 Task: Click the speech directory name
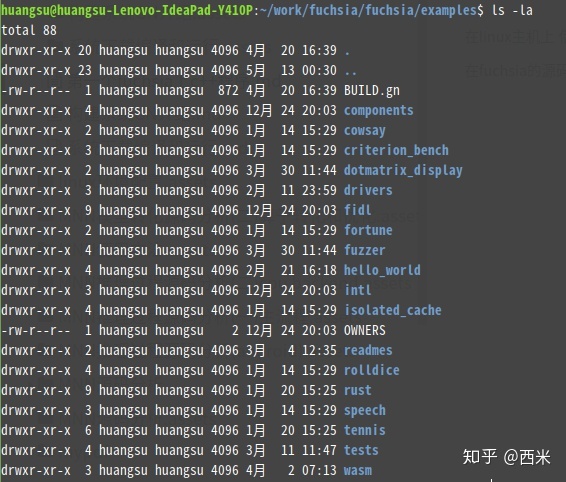point(365,411)
